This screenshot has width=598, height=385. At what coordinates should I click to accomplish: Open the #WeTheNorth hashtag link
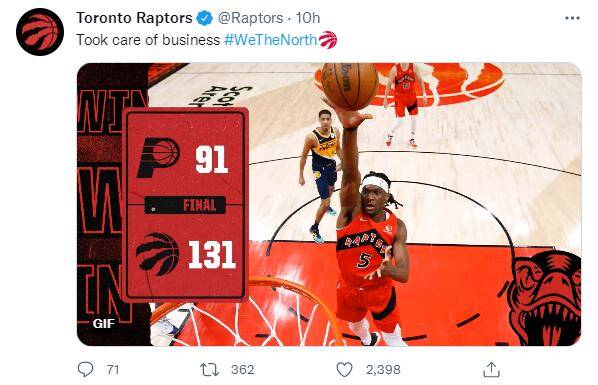(271, 40)
